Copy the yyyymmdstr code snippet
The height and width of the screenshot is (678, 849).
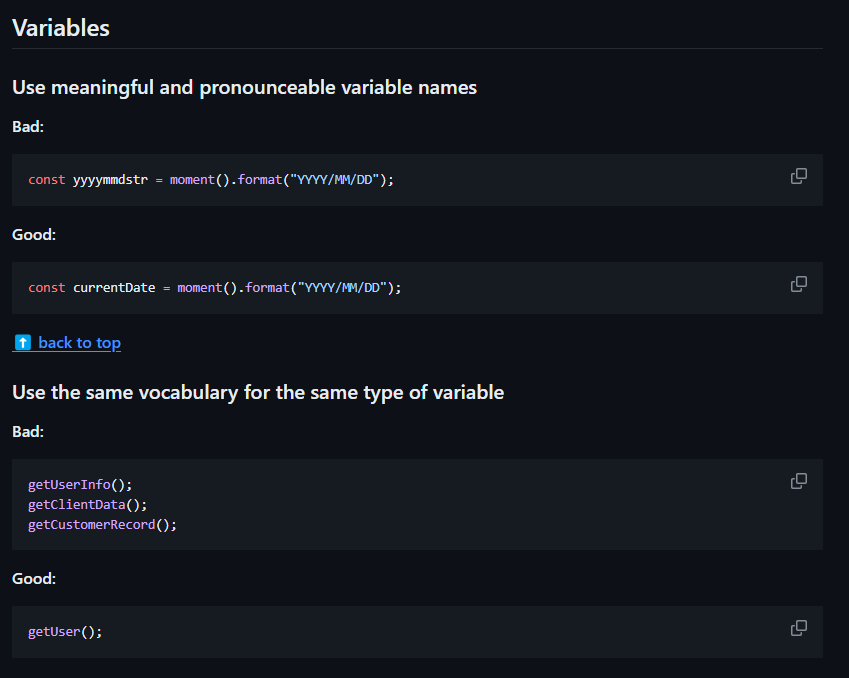tap(799, 176)
